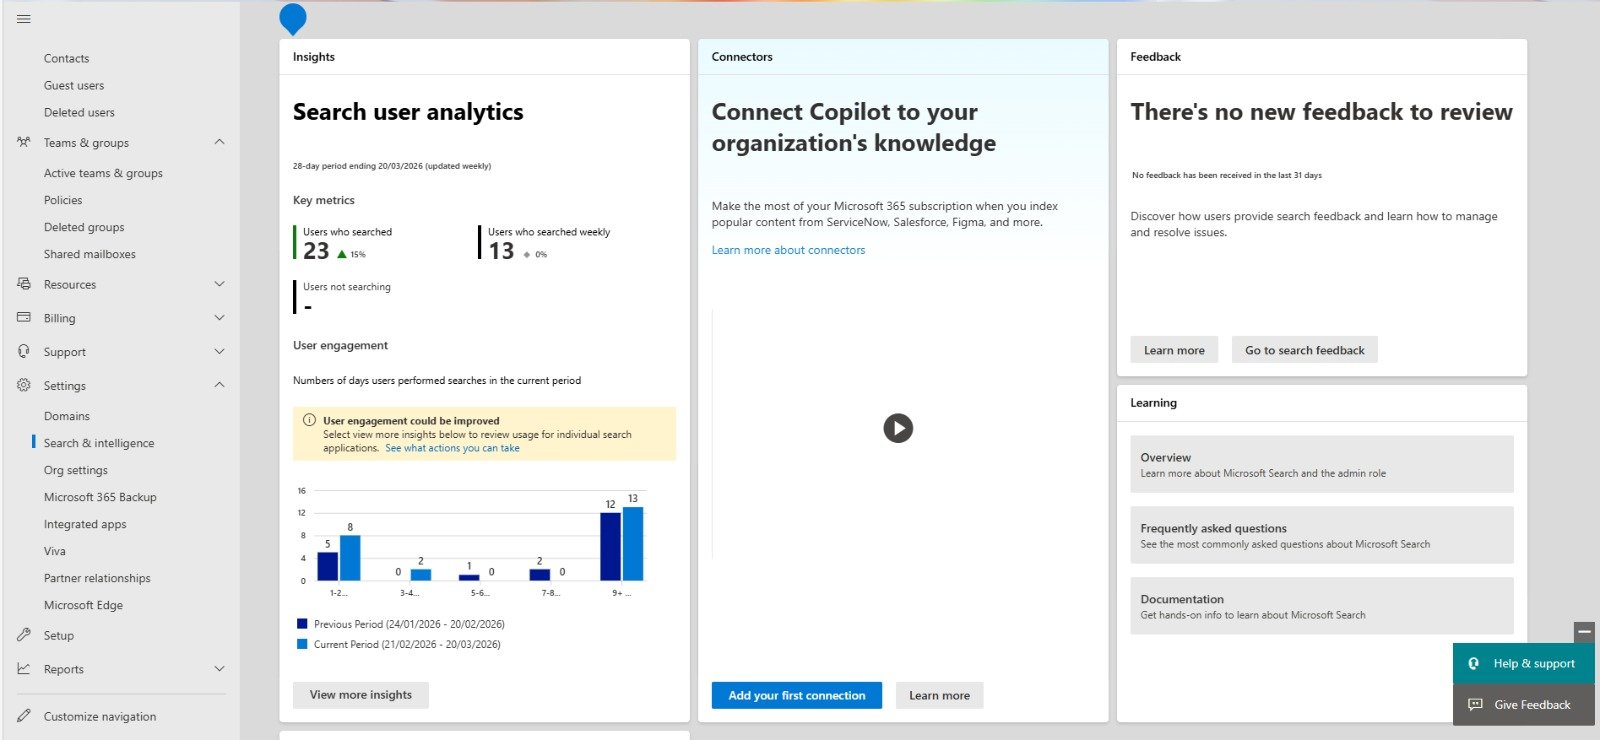Click the Settings gear icon
Viewport: 1600px width, 740px height.
coord(24,385)
